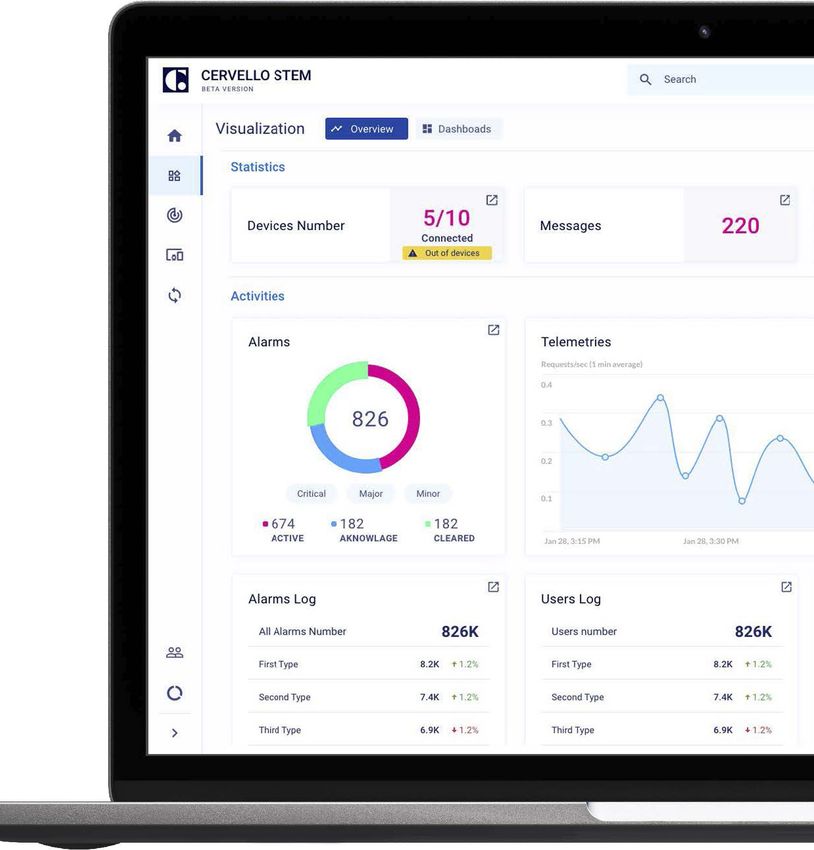Screen dimensions: 814x850
Task: Open the Alarms card external link icon
Action: click(493, 330)
